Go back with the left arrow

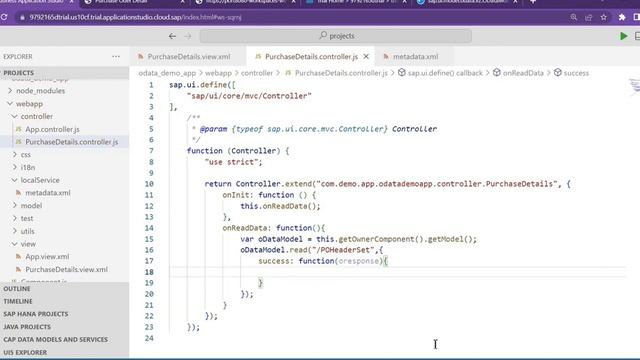point(172,36)
